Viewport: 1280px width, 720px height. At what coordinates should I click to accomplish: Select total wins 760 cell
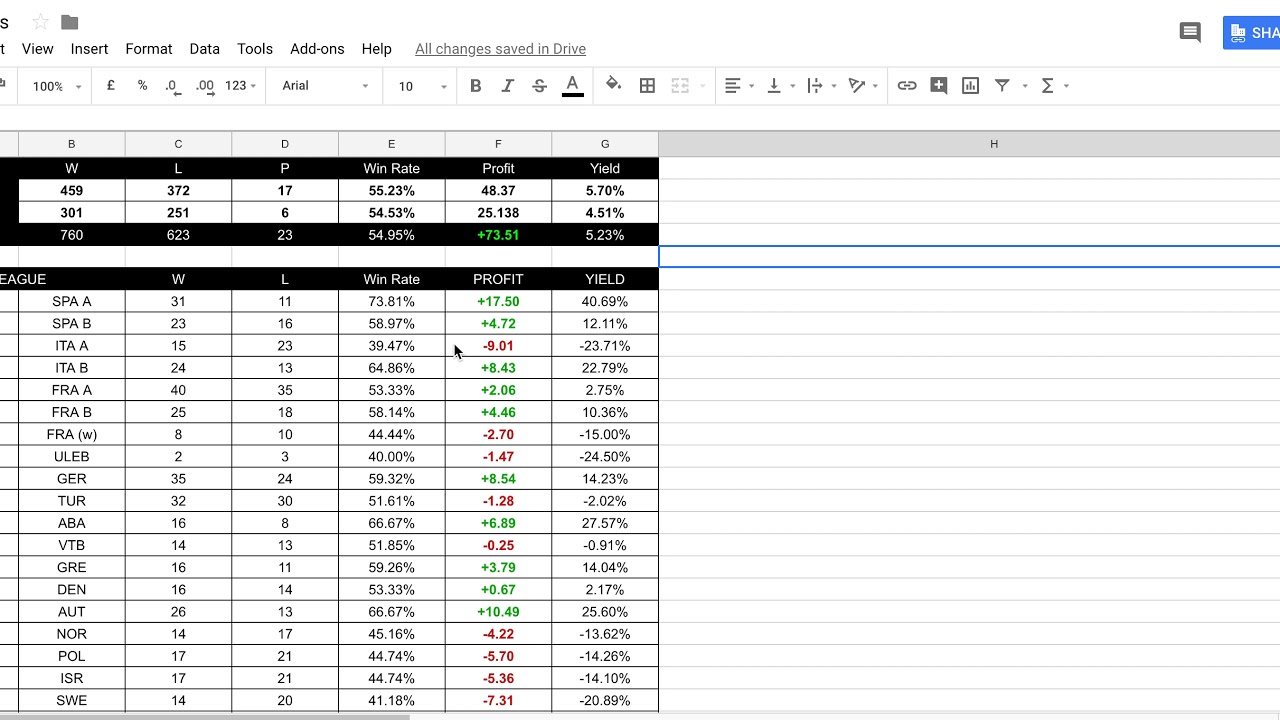(x=71, y=235)
